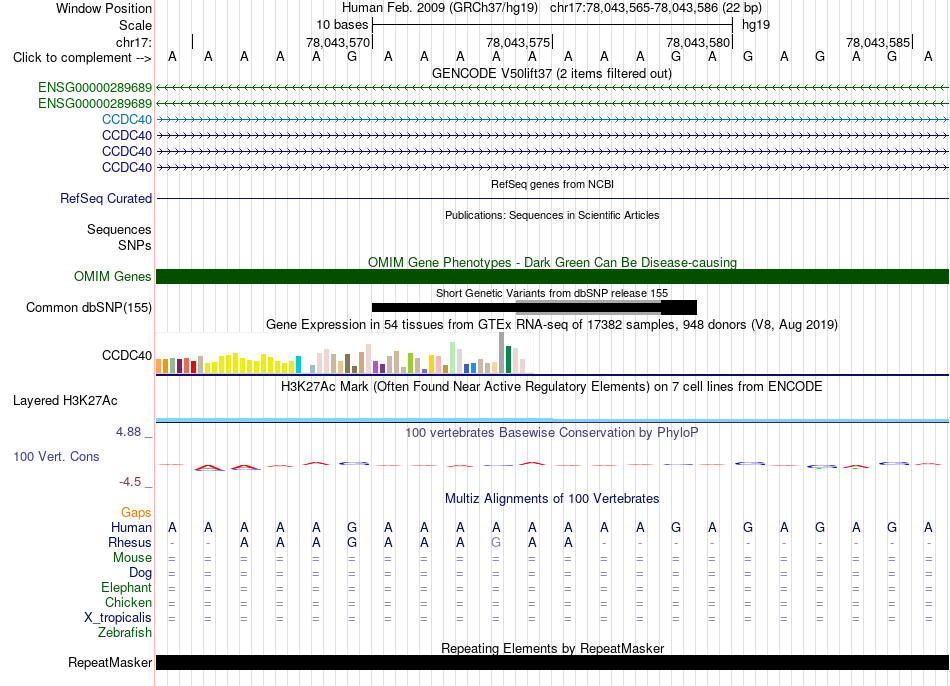This screenshot has height=686, width=950.
Task: Open the first ENSG00000289689 gene label
Action: point(95,87)
